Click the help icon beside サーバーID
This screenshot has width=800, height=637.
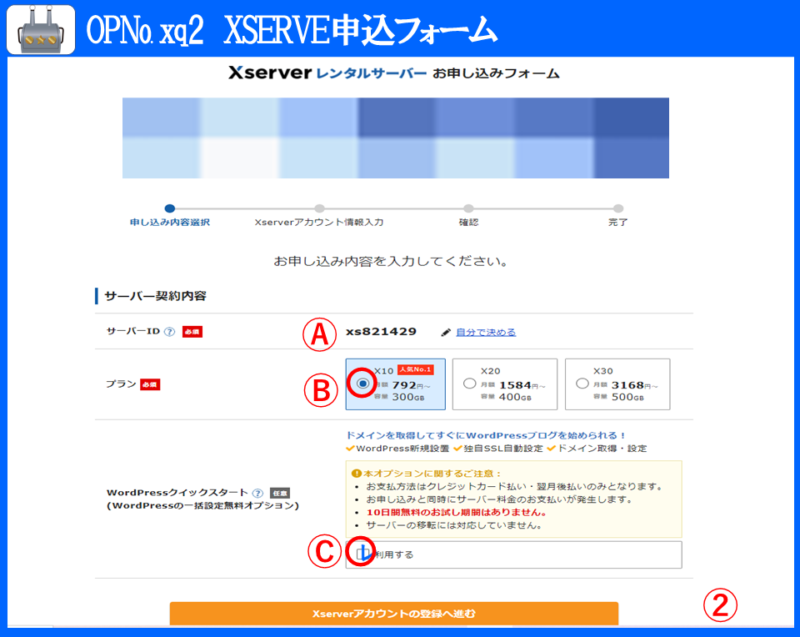(169, 332)
